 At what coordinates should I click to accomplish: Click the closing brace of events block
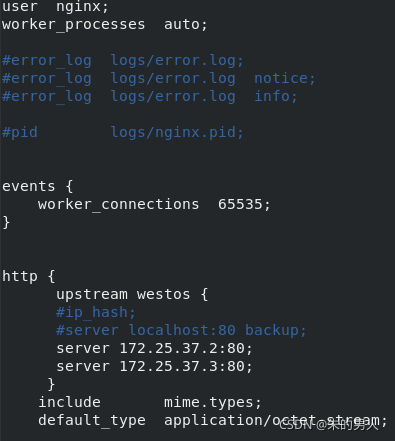(x=6, y=222)
